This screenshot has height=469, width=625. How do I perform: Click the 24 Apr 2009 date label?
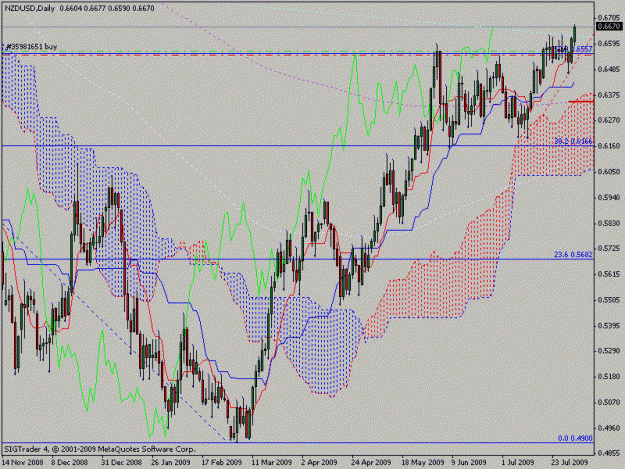coord(371,462)
